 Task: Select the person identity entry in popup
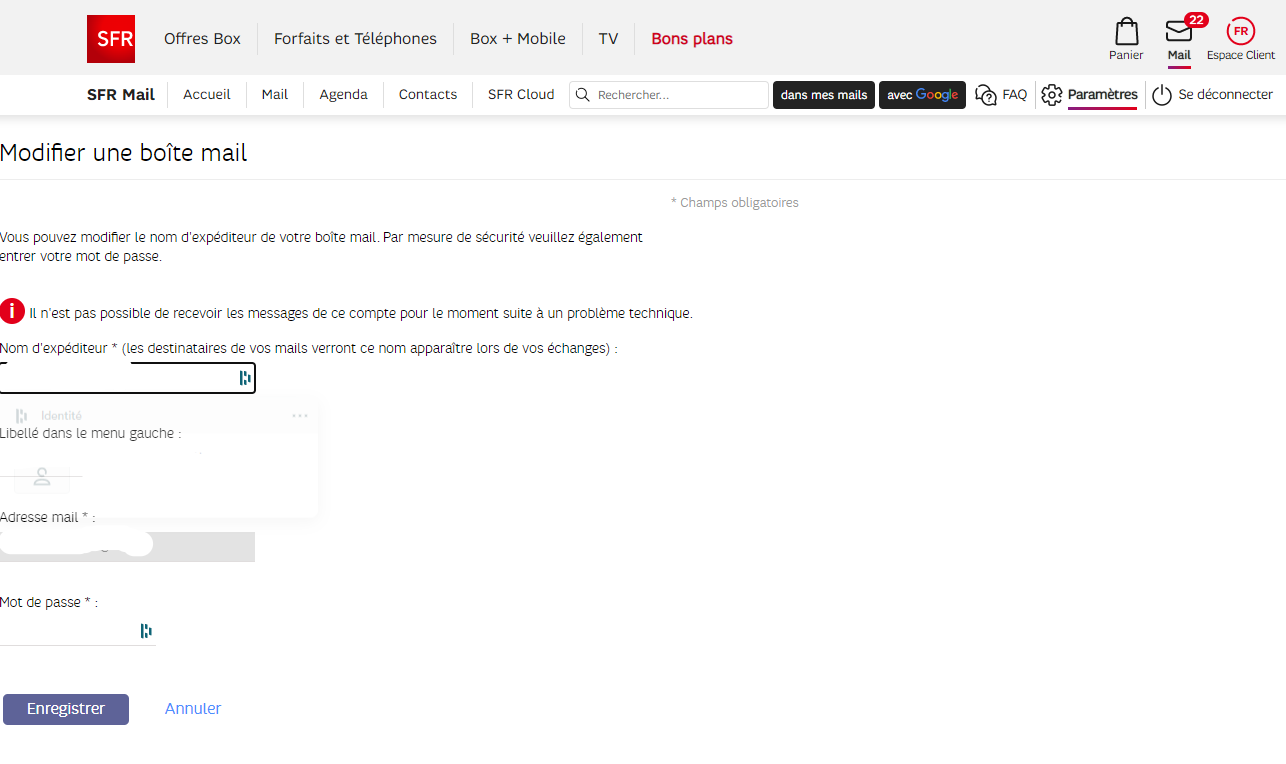42,477
